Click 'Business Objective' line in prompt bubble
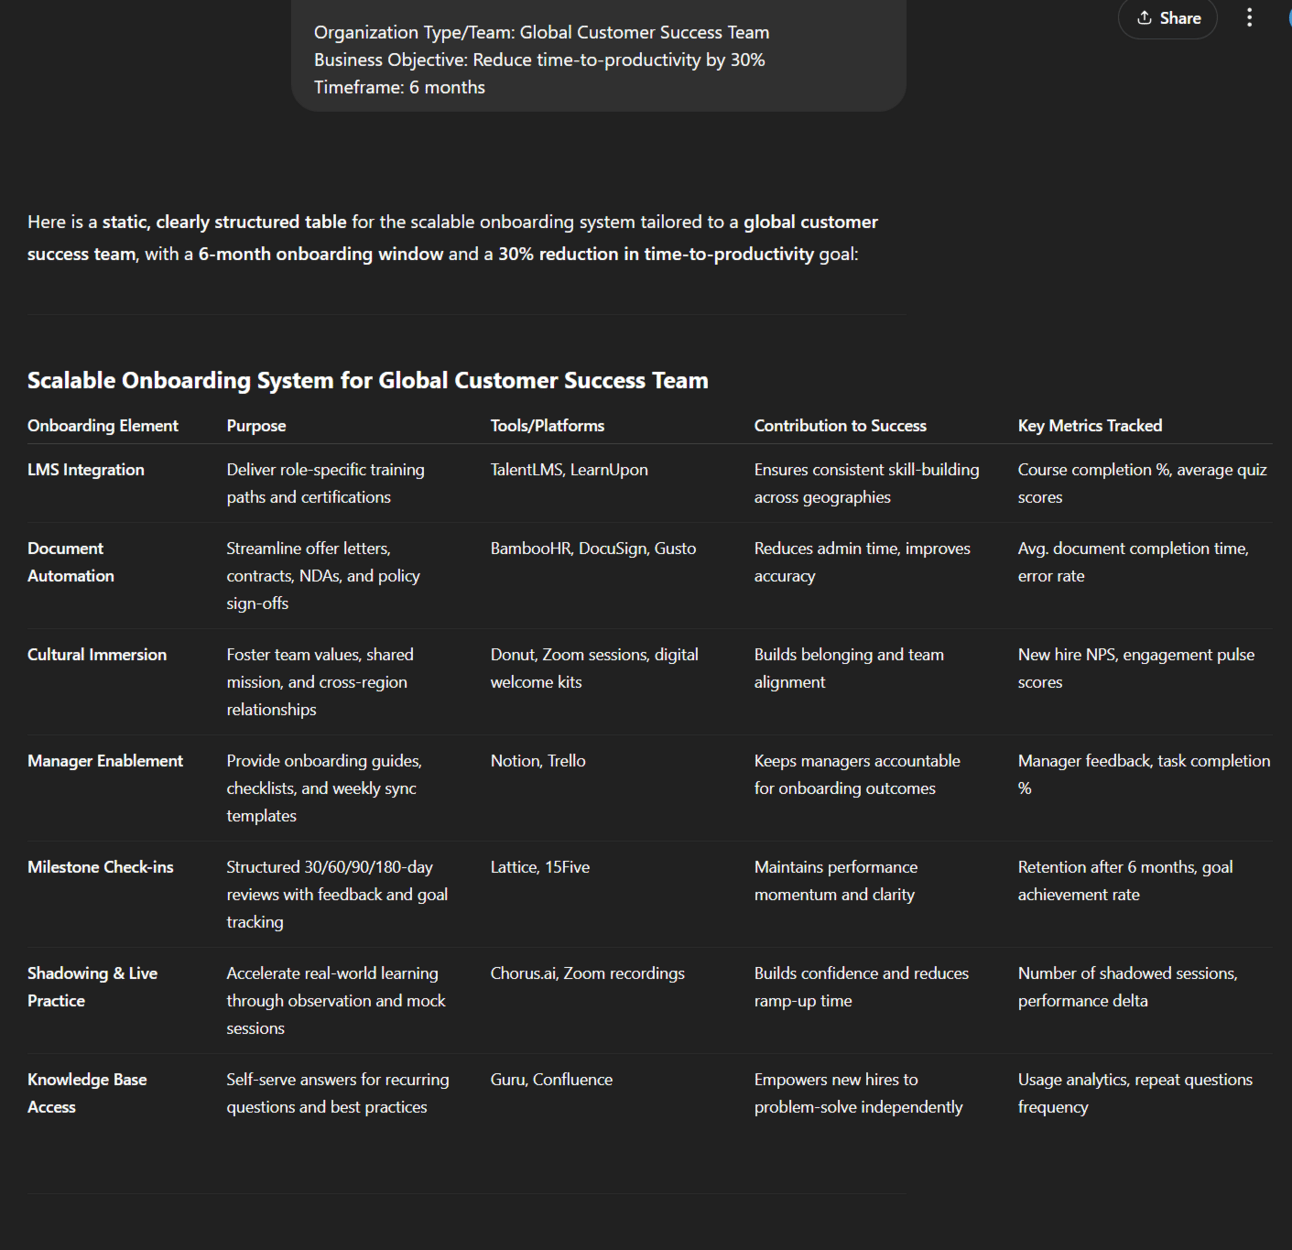The image size is (1292, 1250). [x=539, y=60]
